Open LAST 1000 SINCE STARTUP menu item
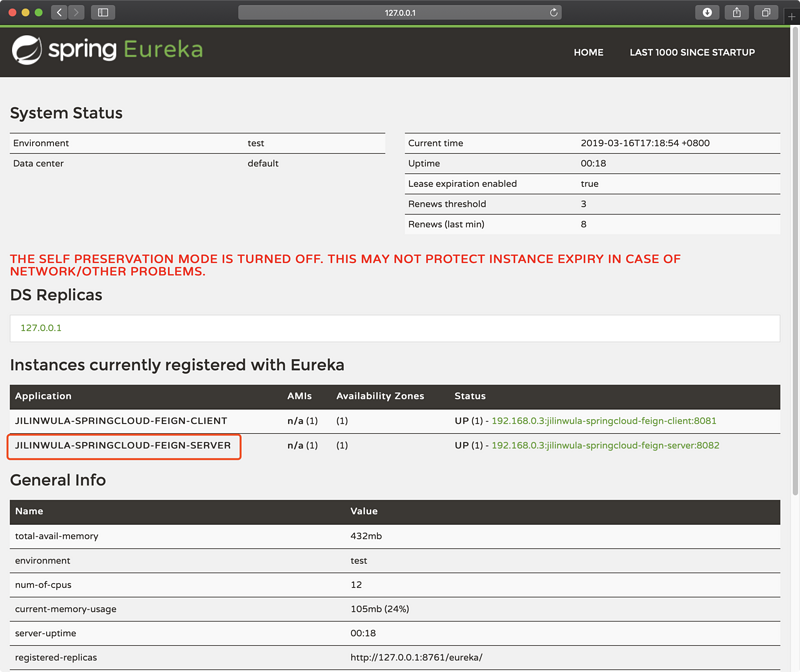800x672 pixels. click(x=692, y=52)
